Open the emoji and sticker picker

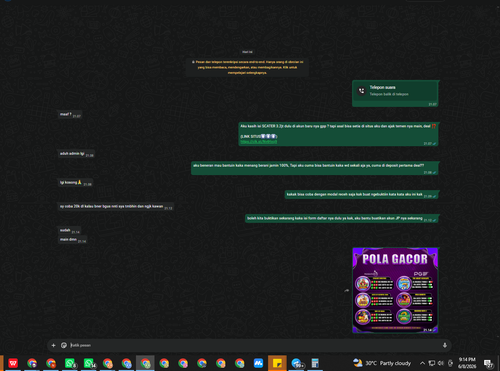click(64, 345)
